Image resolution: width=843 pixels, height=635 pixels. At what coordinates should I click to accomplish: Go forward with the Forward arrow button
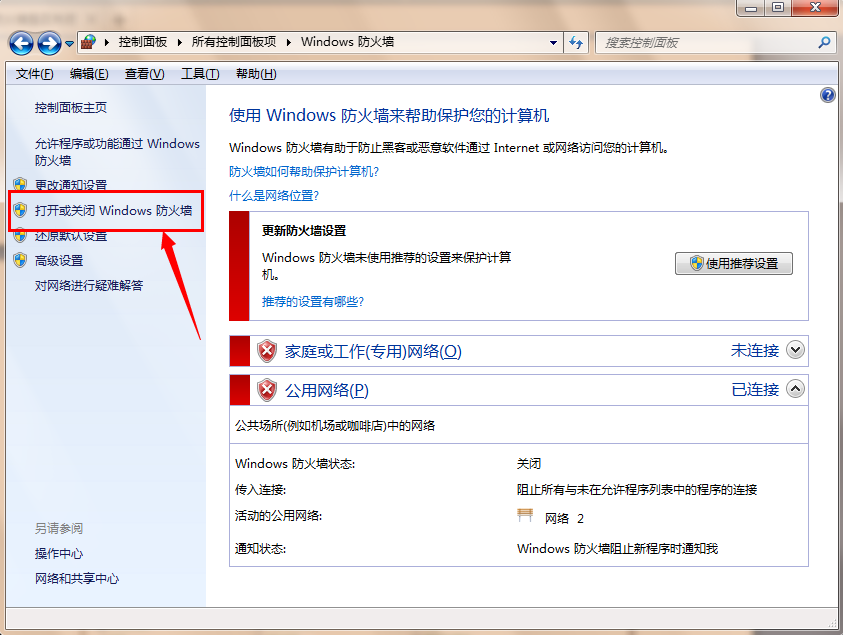49,43
